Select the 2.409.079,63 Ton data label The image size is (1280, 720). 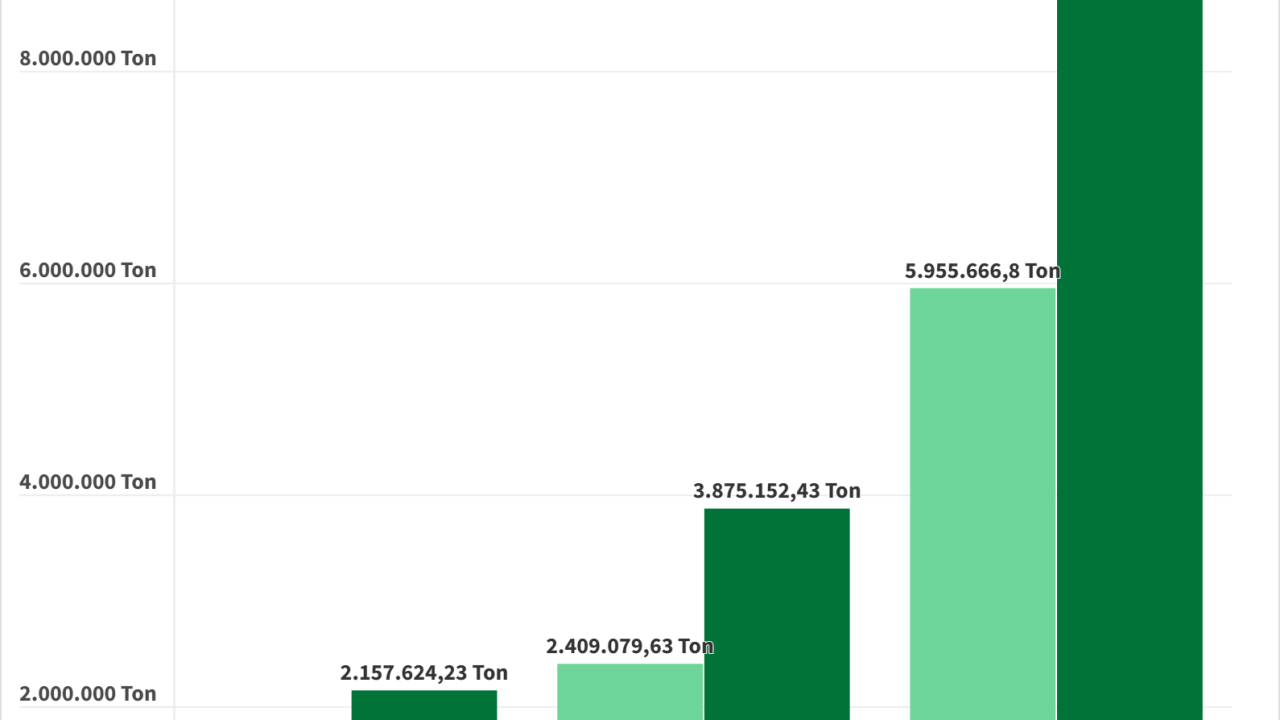coord(630,647)
